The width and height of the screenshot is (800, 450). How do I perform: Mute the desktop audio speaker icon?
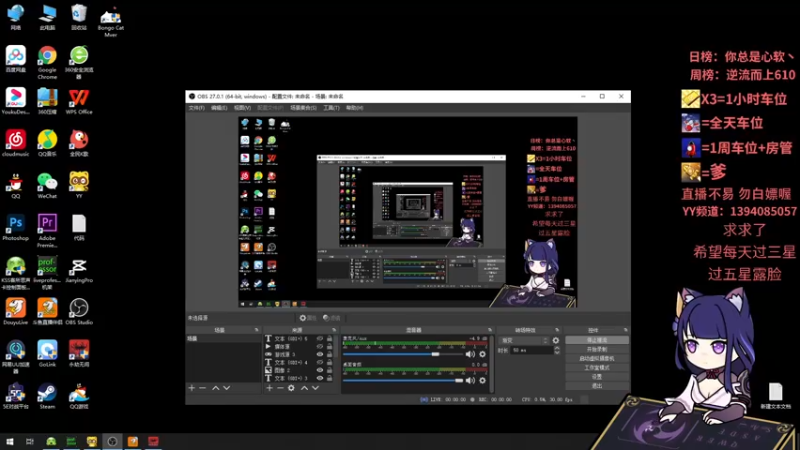pos(470,381)
